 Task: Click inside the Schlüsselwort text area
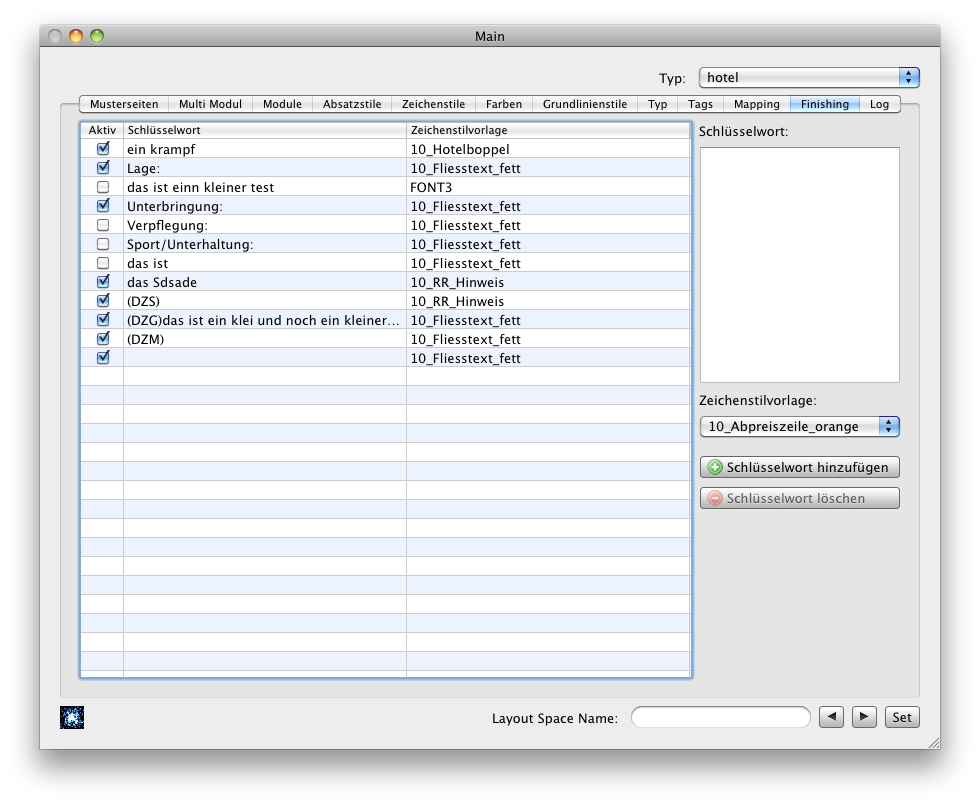pos(799,265)
